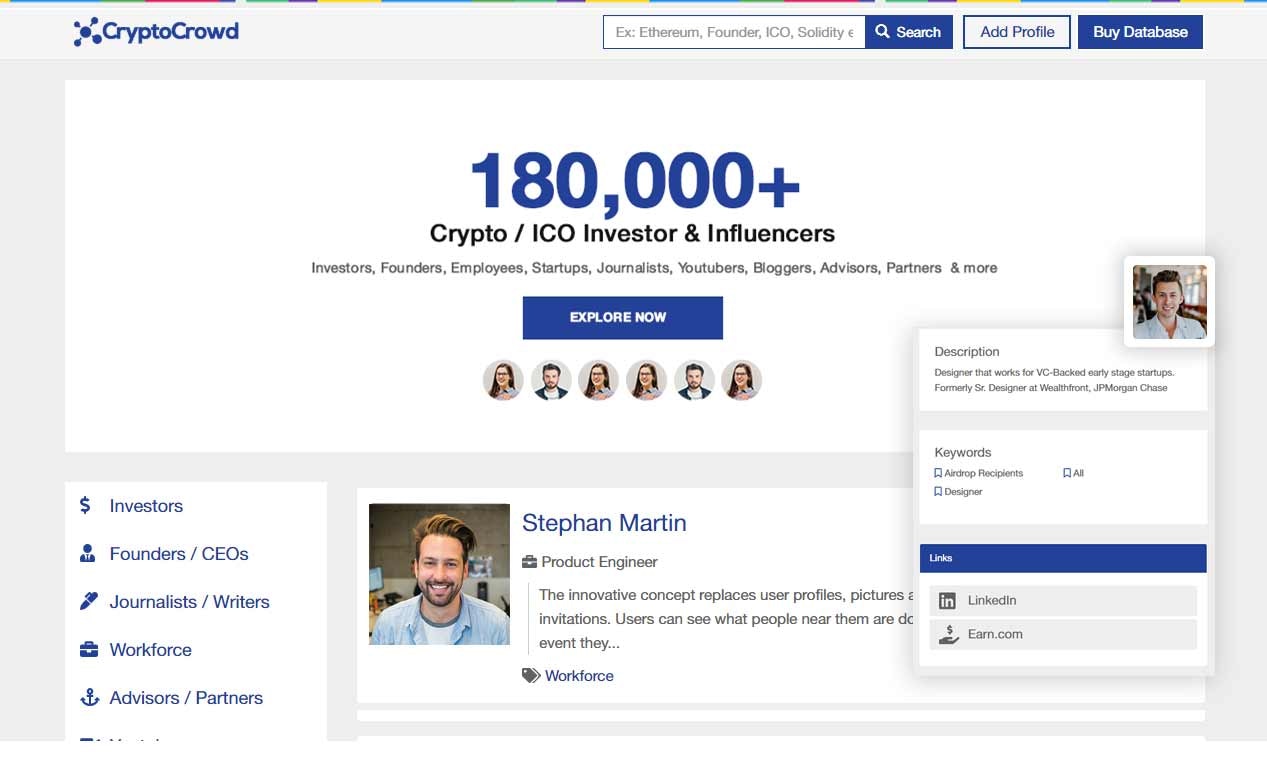Click the designer's profile photo in popup card

[1169, 302]
